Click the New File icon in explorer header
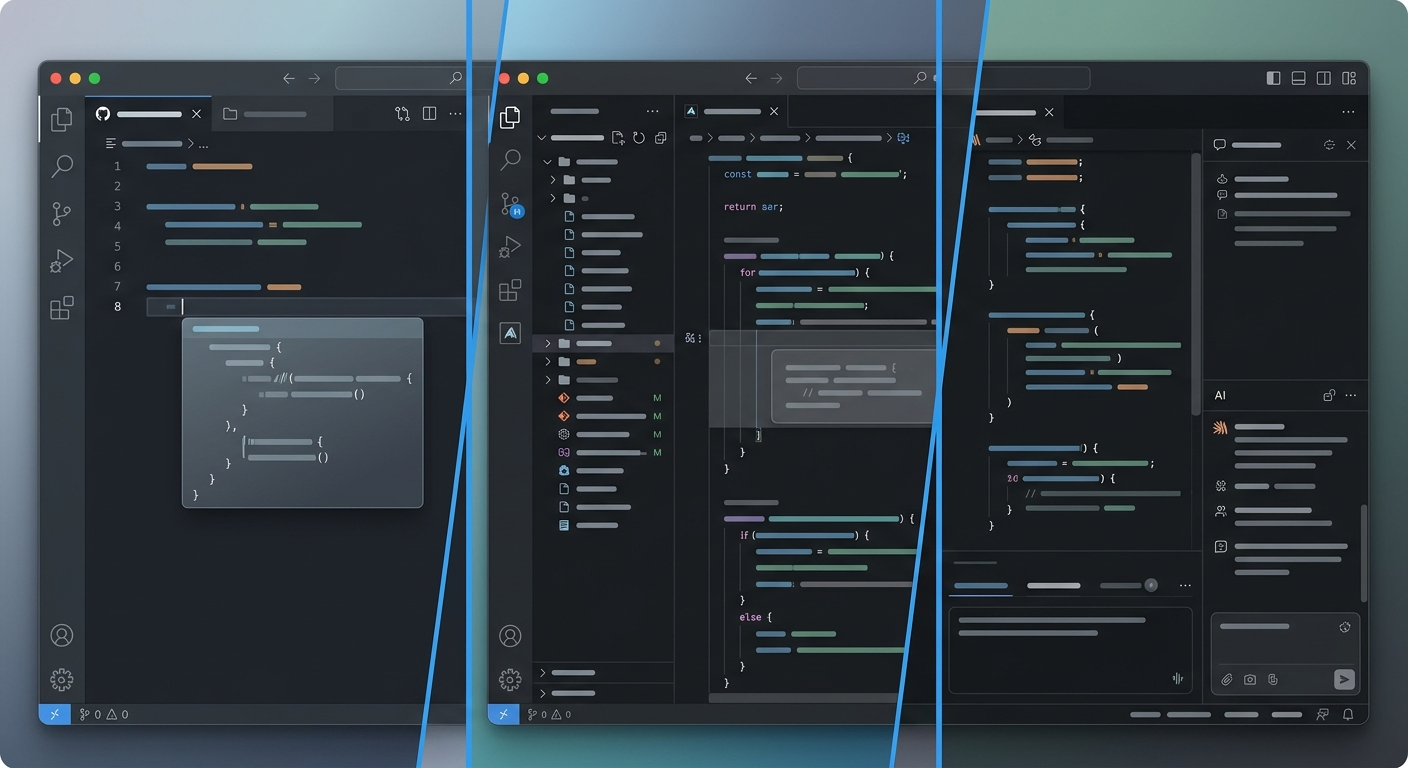1408x768 pixels. coord(618,138)
